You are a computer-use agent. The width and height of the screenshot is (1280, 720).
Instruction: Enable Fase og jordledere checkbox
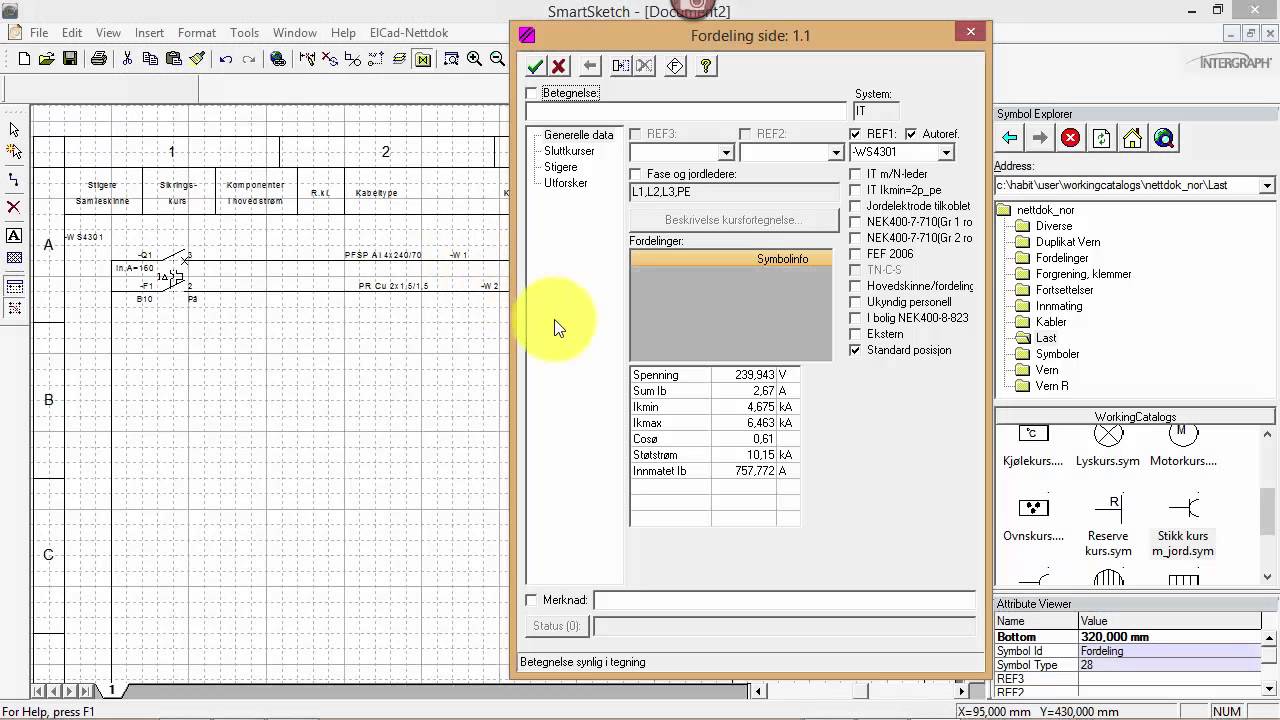[636, 174]
